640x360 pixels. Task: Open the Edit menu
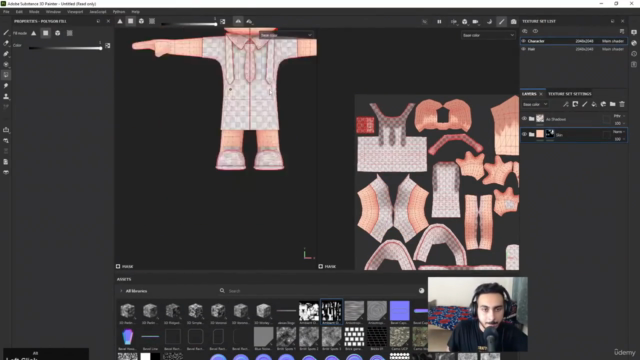coord(19,12)
